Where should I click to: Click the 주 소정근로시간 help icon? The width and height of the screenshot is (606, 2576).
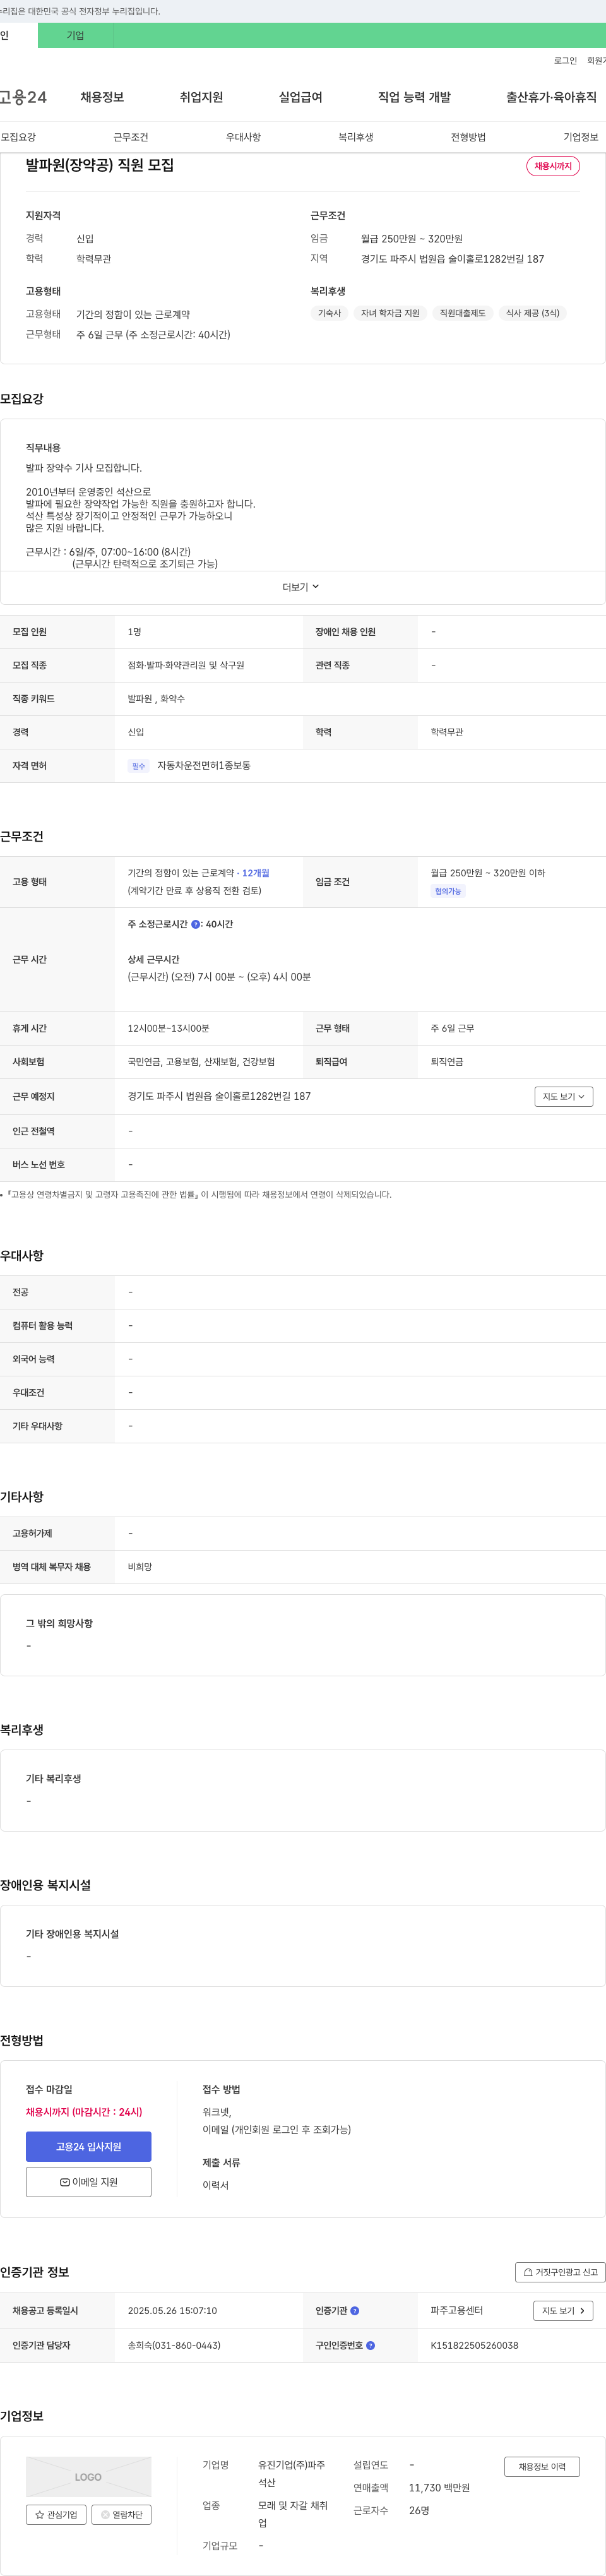(x=196, y=924)
